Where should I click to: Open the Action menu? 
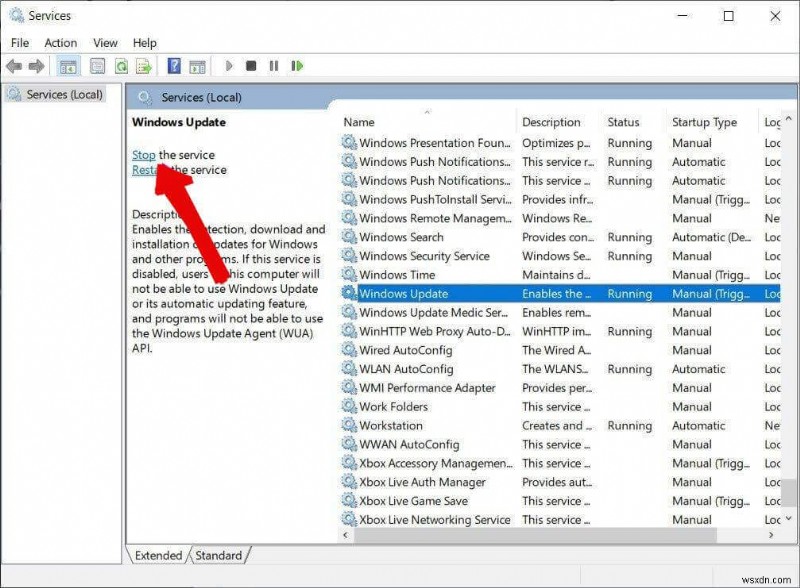(60, 42)
